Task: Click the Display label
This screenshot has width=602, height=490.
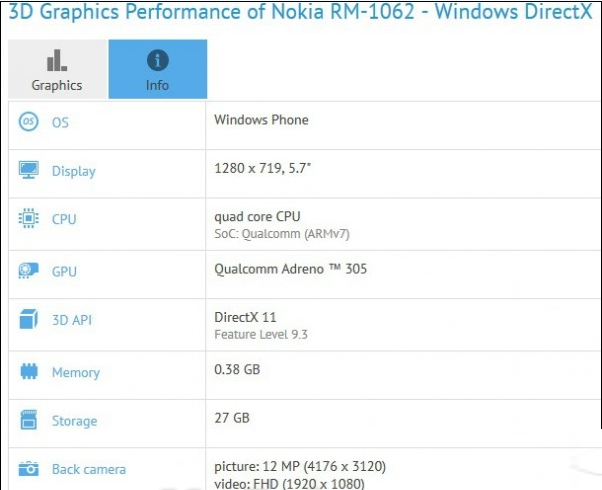Action: point(74,171)
